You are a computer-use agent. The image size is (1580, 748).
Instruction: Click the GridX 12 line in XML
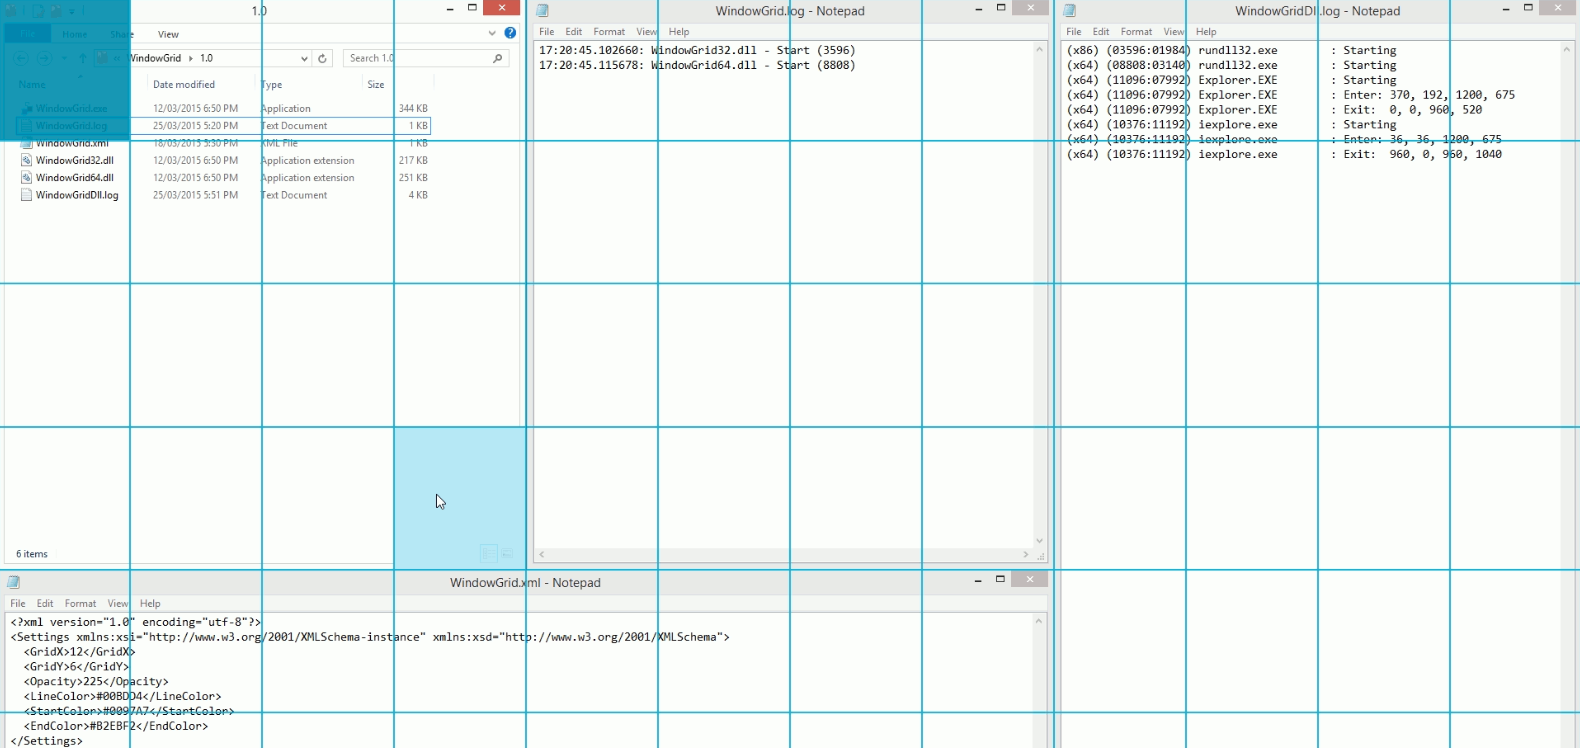(x=80, y=652)
